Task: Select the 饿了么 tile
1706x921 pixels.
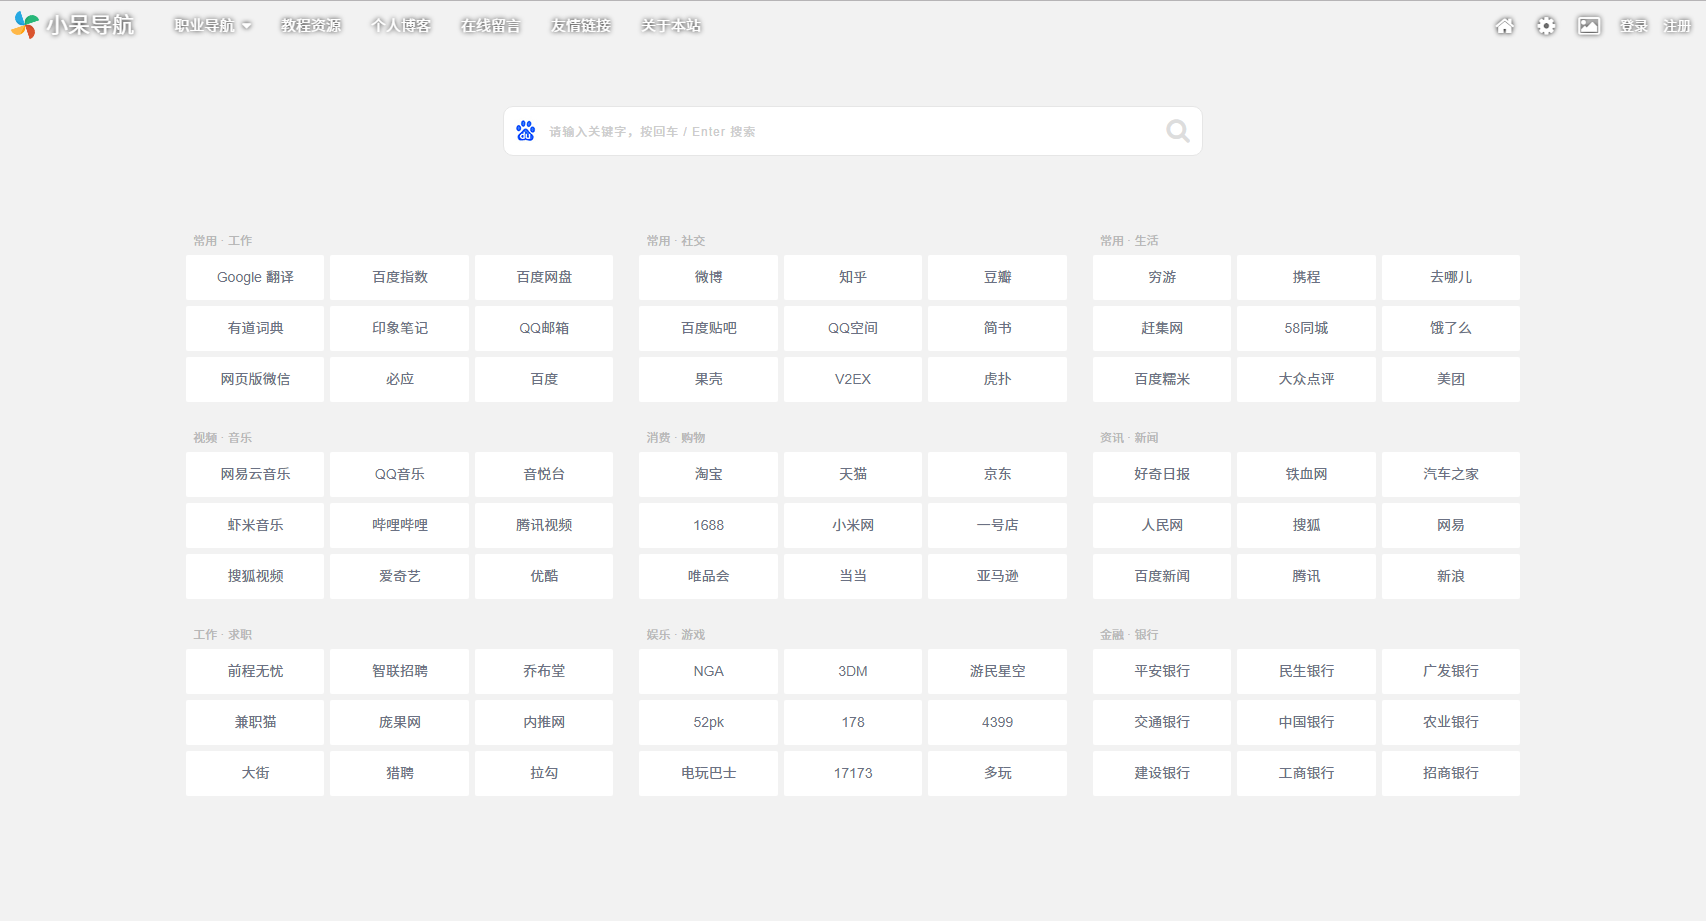Action: [1451, 328]
